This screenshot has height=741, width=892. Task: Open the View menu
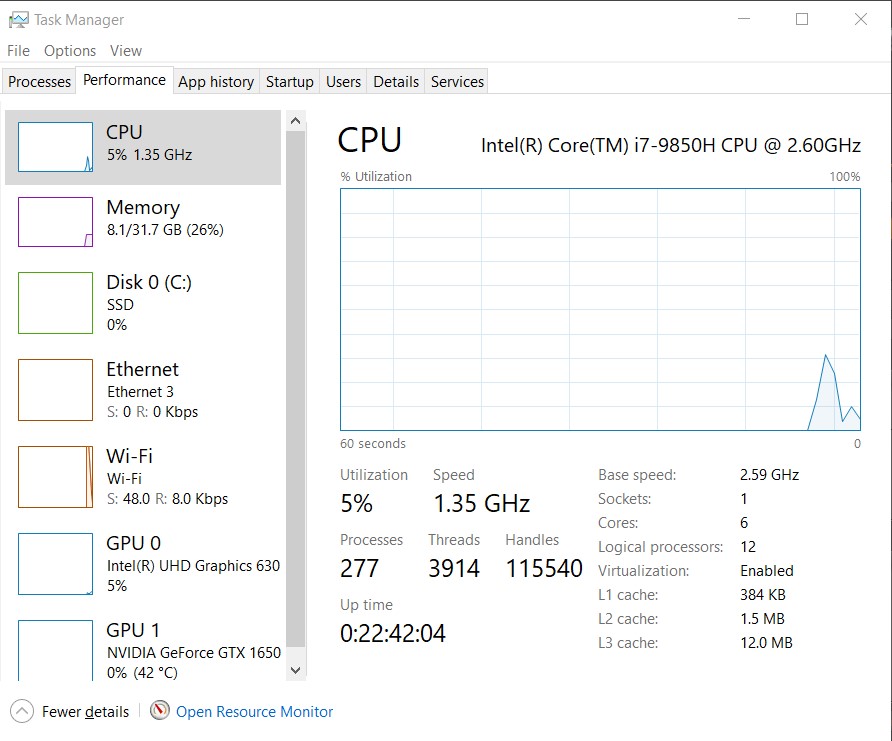pyautogui.click(x=126, y=51)
